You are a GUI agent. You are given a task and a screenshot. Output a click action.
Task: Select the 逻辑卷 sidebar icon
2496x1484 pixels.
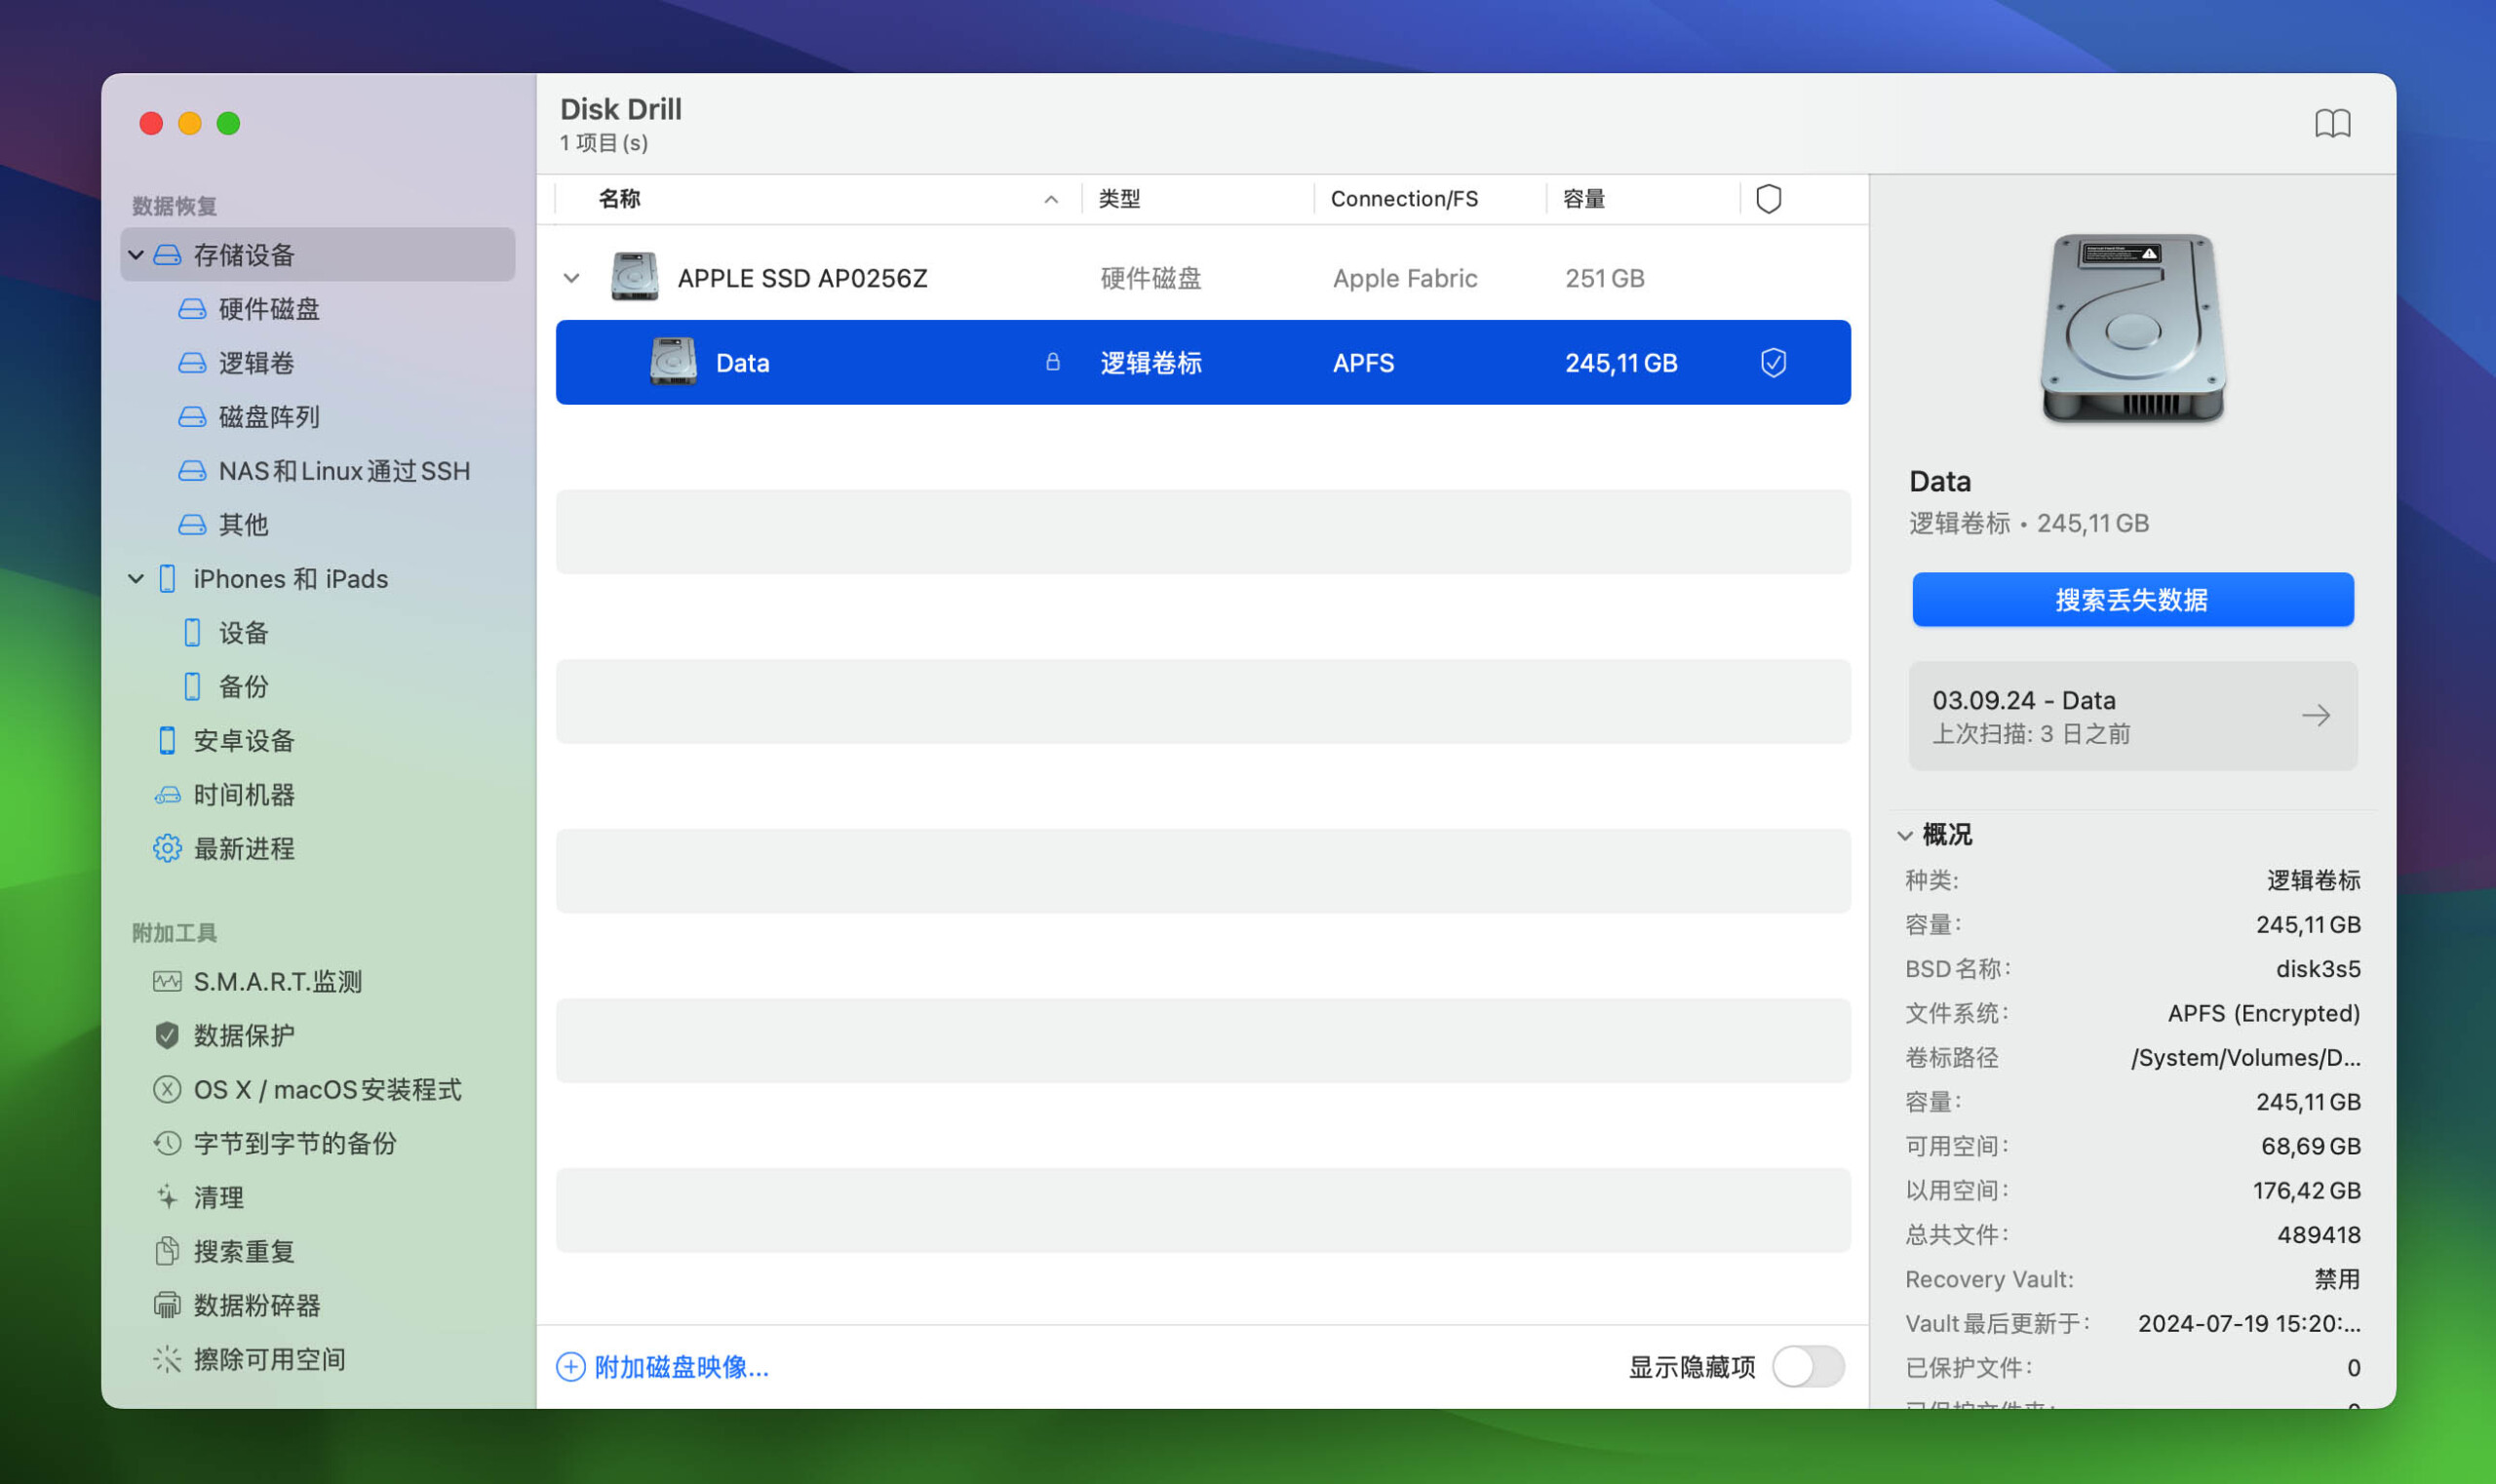pyautogui.click(x=192, y=363)
